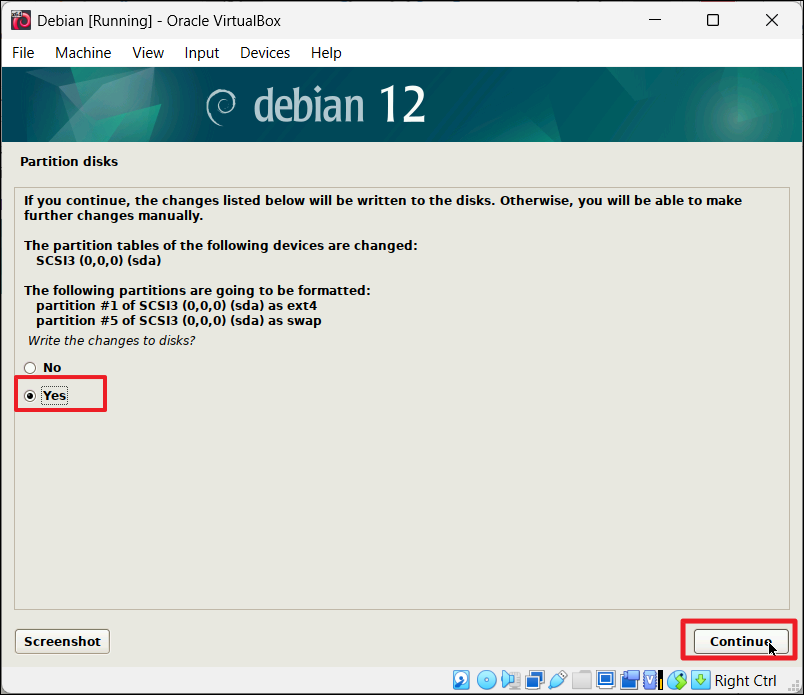The image size is (804, 695).
Task: Click the optical disc status icon
Action: click(x=486, y=681)
